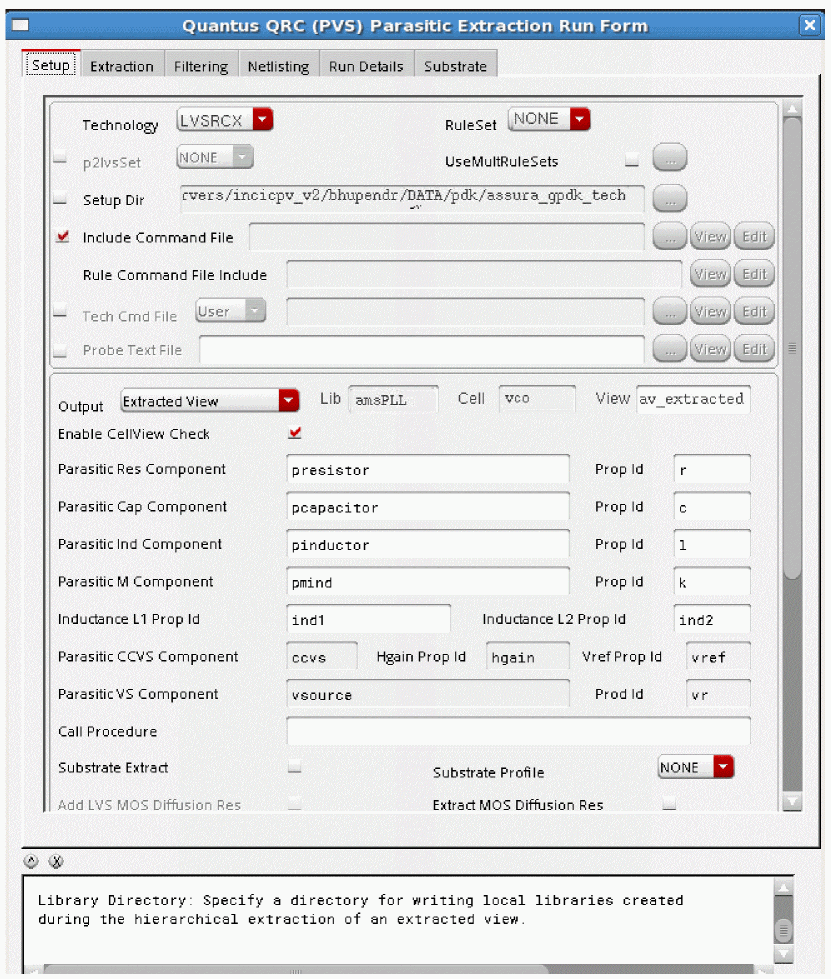Click the Setup Dir path field
Viewport: 831px width, 979px height.
click(x=412, y=199)
